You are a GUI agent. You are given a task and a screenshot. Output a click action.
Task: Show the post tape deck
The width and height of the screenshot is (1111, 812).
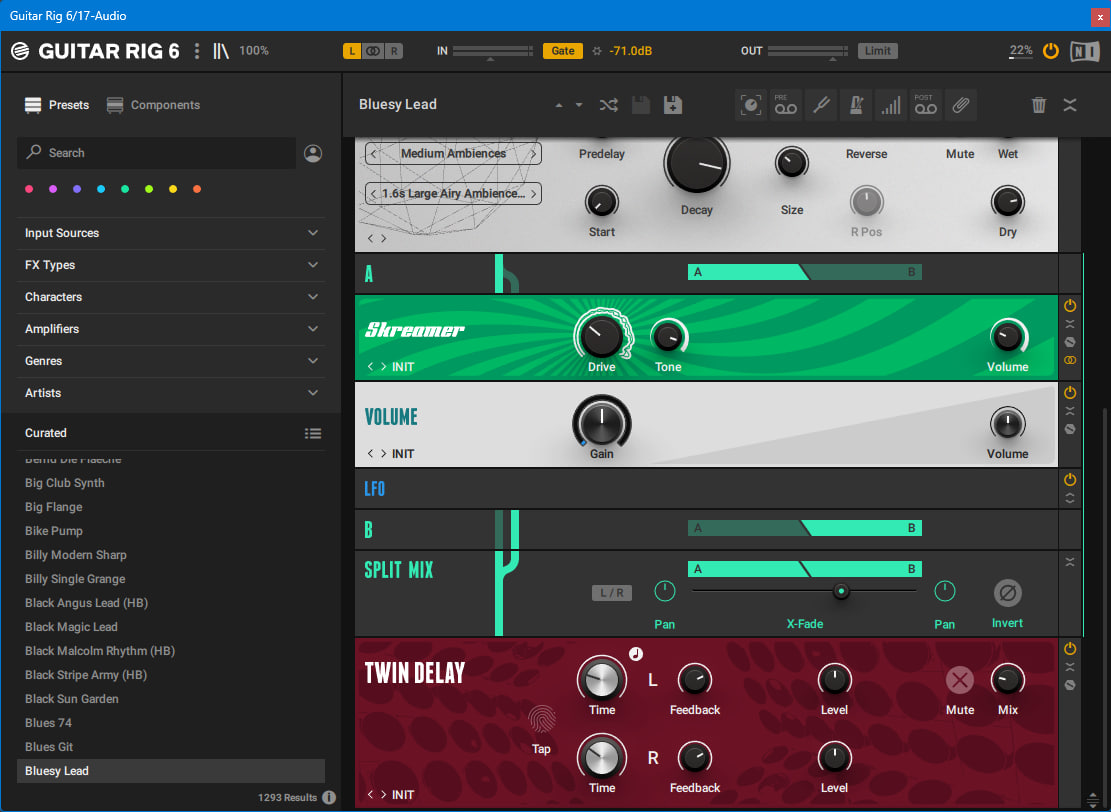(925, 106)
